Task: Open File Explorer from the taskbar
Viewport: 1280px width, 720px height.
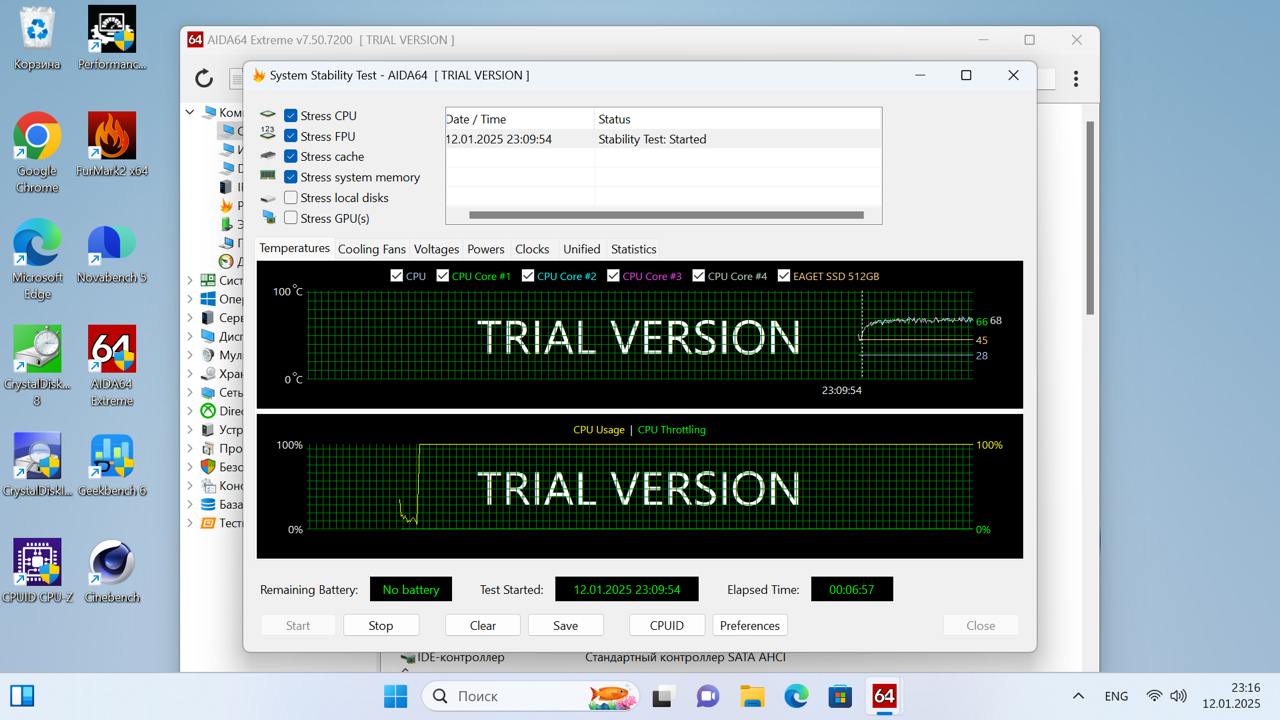Action: pos(752,696)
